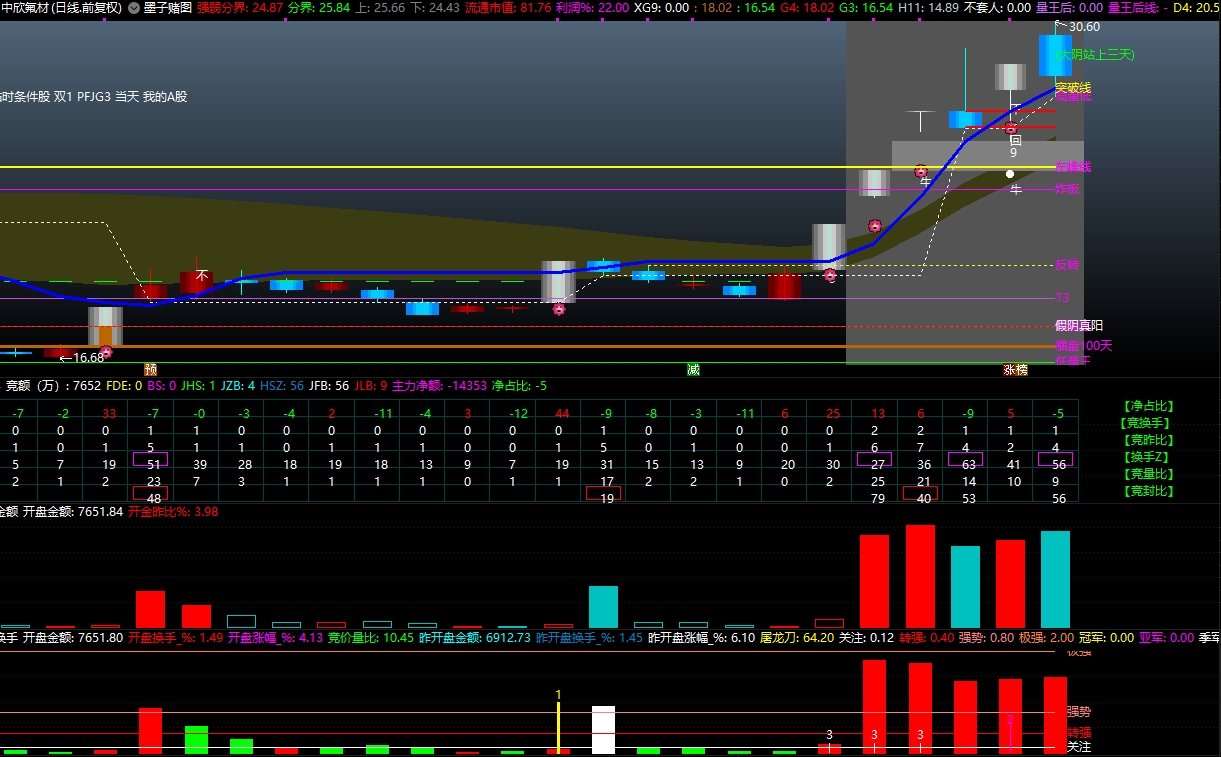Click the 【竞昨比】 label
Screen dimensions: 1221x757
[1148, 440]
